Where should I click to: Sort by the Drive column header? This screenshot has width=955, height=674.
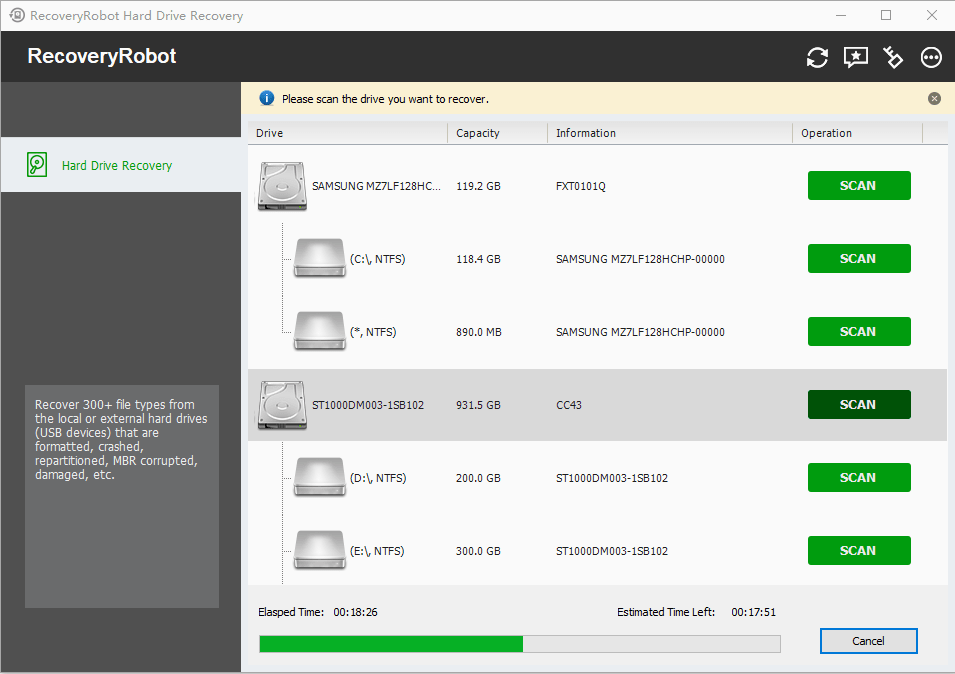point(348,133)
